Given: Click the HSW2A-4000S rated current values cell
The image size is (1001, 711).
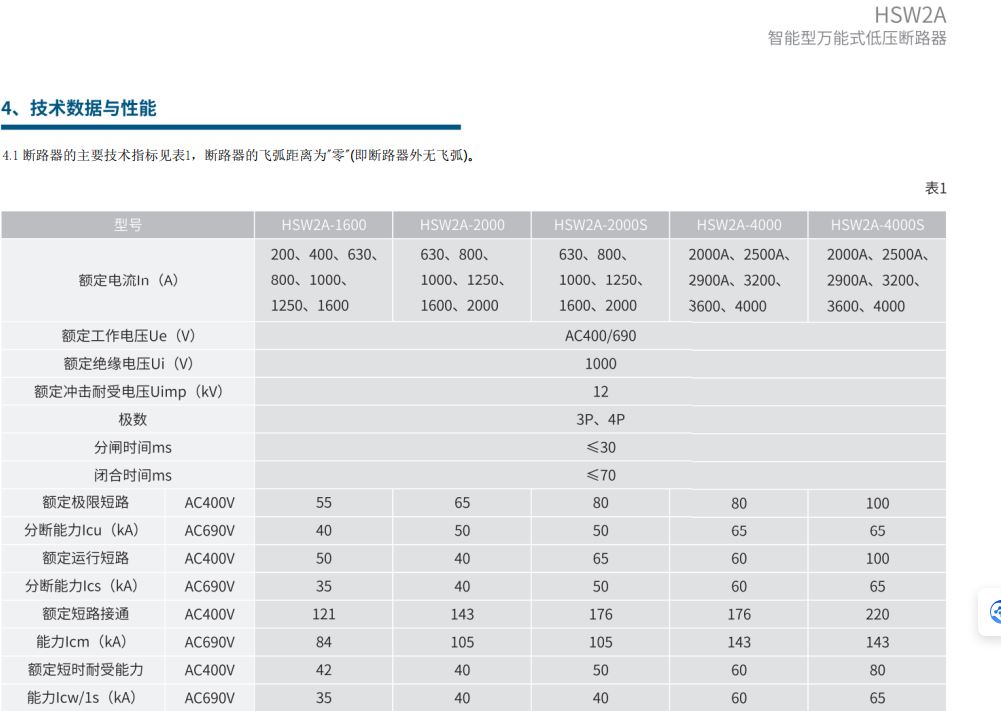Looking at the screenshot, I should pos(877,280).
